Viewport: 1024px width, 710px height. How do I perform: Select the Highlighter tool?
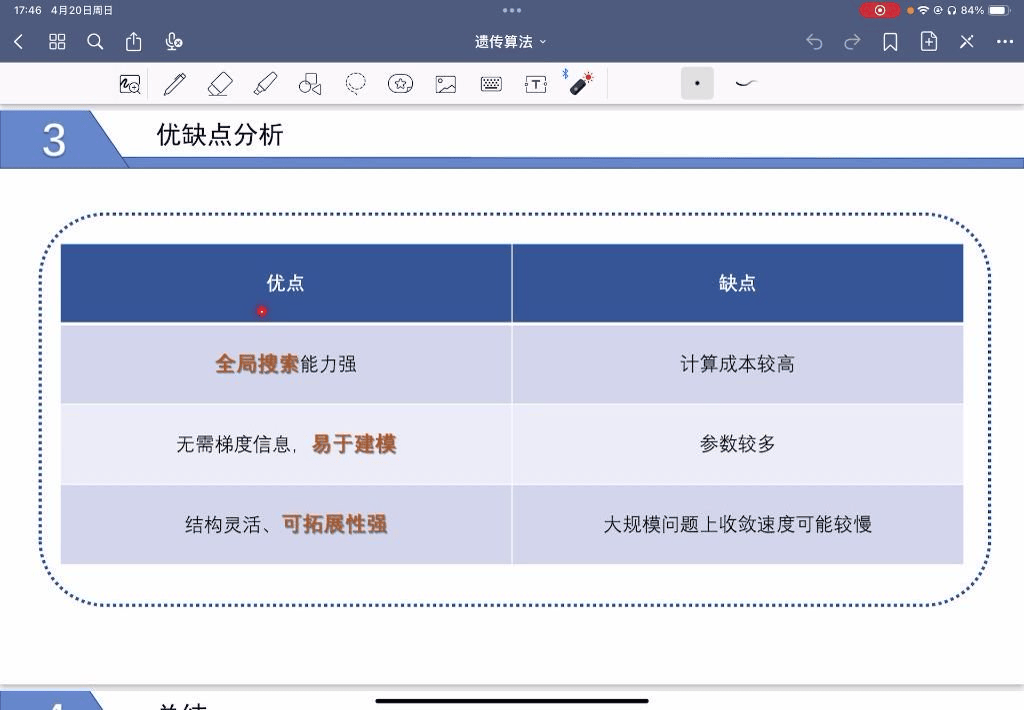[265, 84]
